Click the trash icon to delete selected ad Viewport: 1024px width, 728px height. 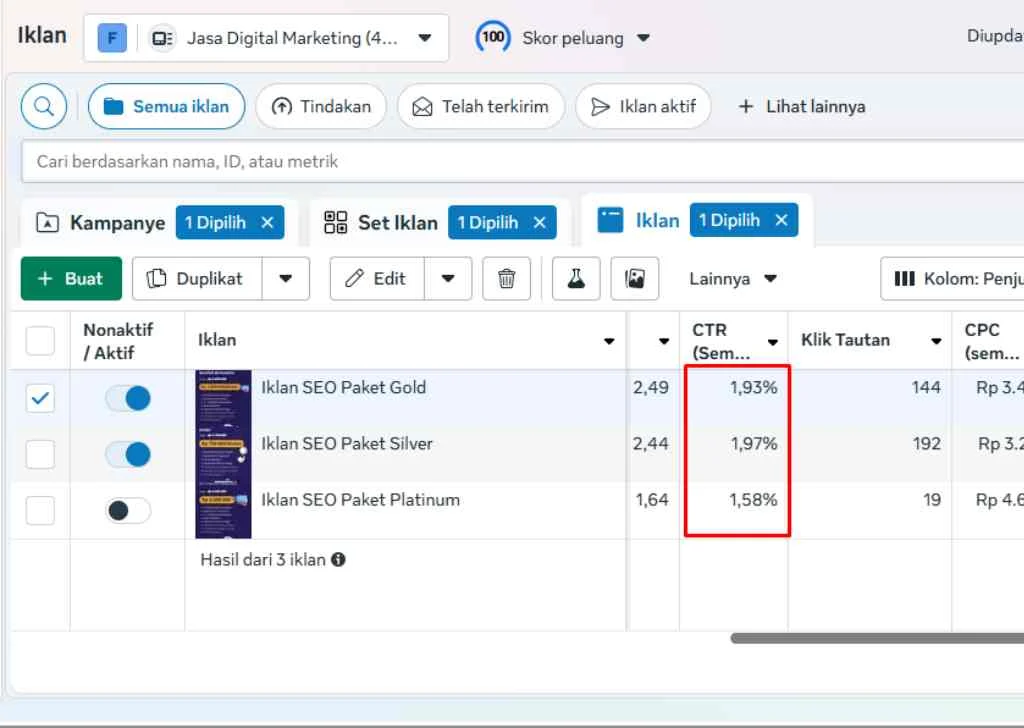click(x=507, y=279)
